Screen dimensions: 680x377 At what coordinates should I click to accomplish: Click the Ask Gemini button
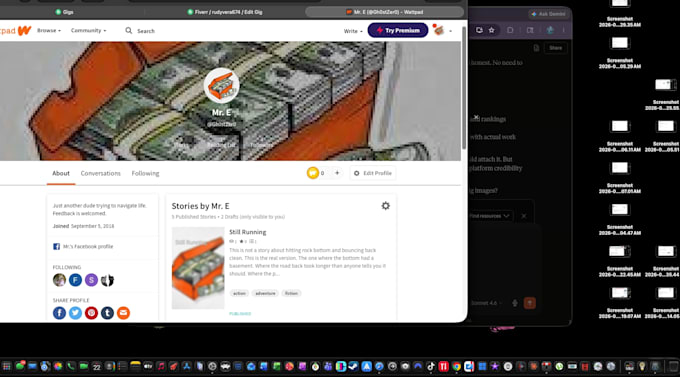[548, 14]
